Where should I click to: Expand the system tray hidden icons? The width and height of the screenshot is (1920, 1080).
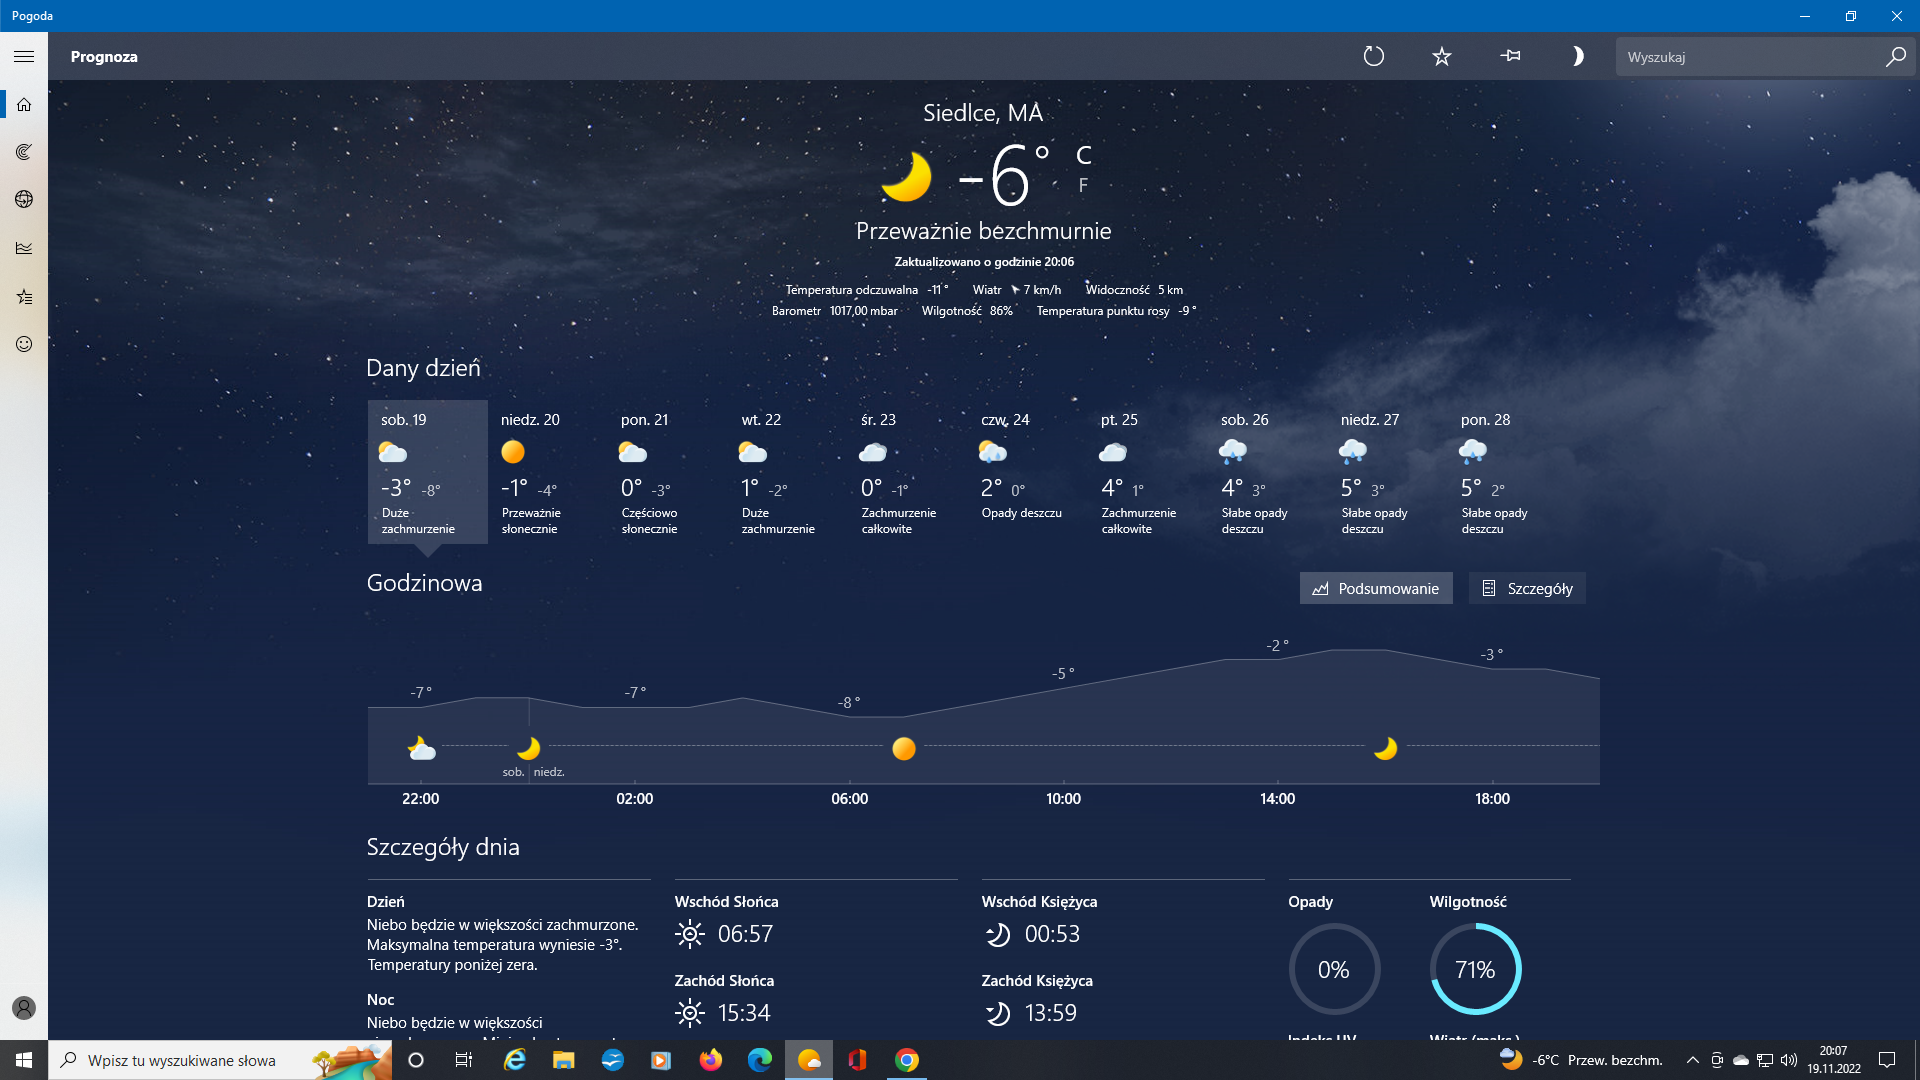1692,1060
